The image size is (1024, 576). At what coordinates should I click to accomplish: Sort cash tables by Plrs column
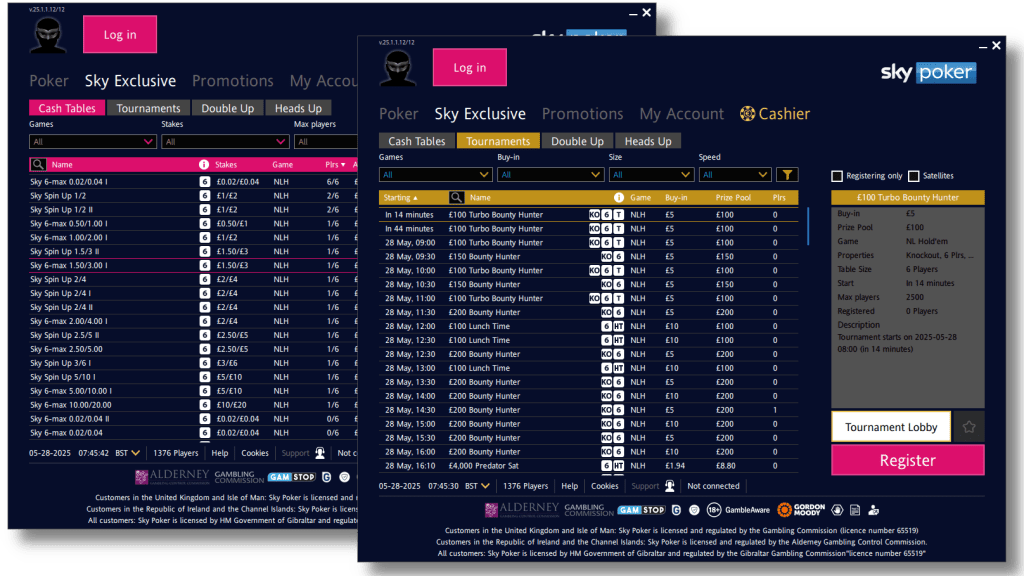tap(335, 165)
